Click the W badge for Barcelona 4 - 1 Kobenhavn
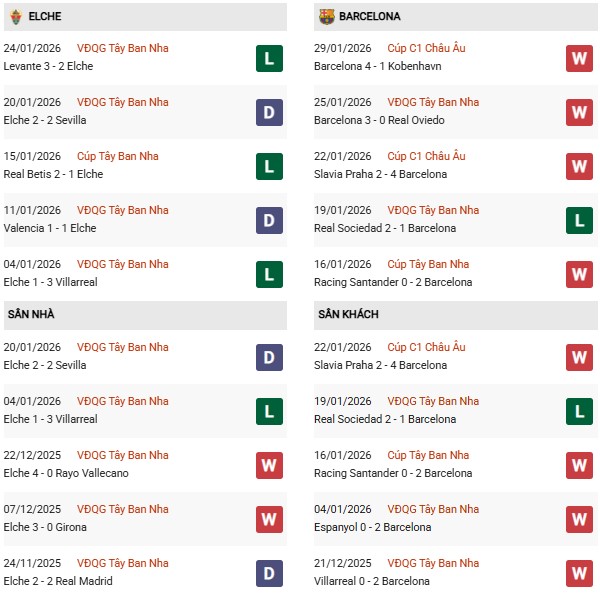 pos(579,58)
